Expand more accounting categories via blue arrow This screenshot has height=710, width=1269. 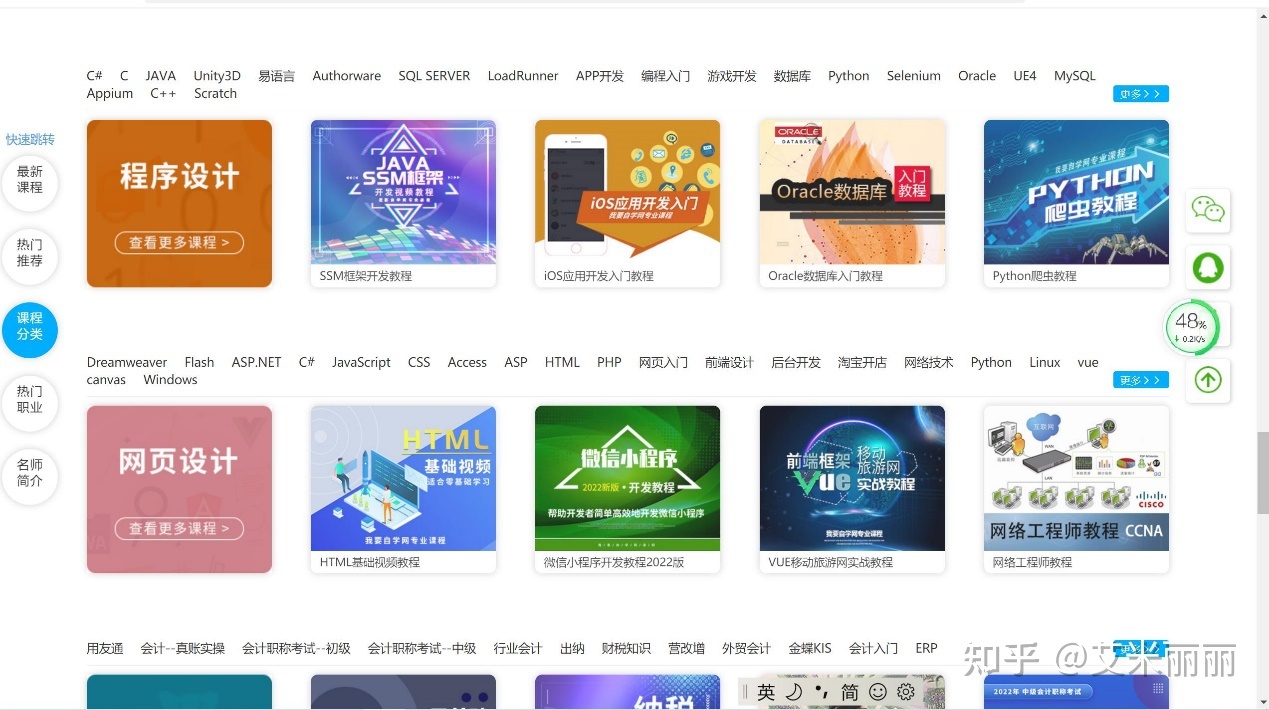coord(1140,648)
